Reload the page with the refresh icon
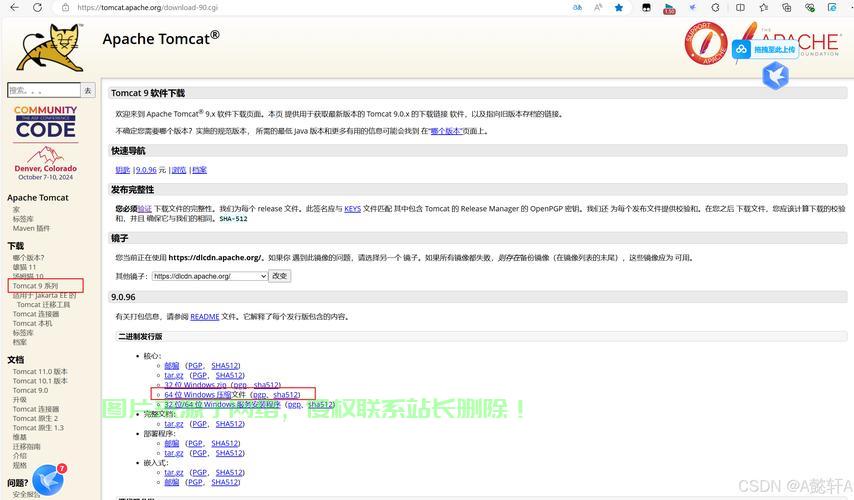 (37, 7)
